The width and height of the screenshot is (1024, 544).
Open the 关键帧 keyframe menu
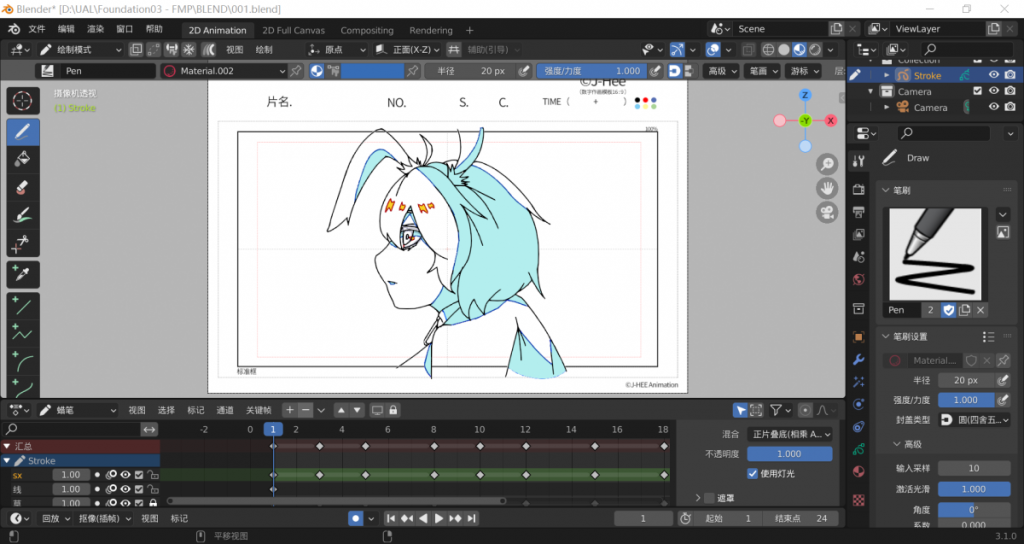click(258, 410)
